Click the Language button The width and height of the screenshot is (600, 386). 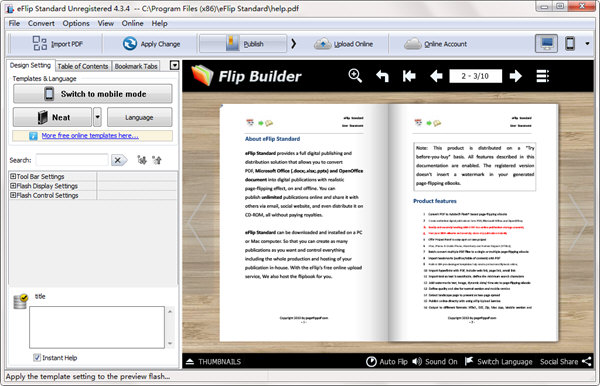pos(139,117)
